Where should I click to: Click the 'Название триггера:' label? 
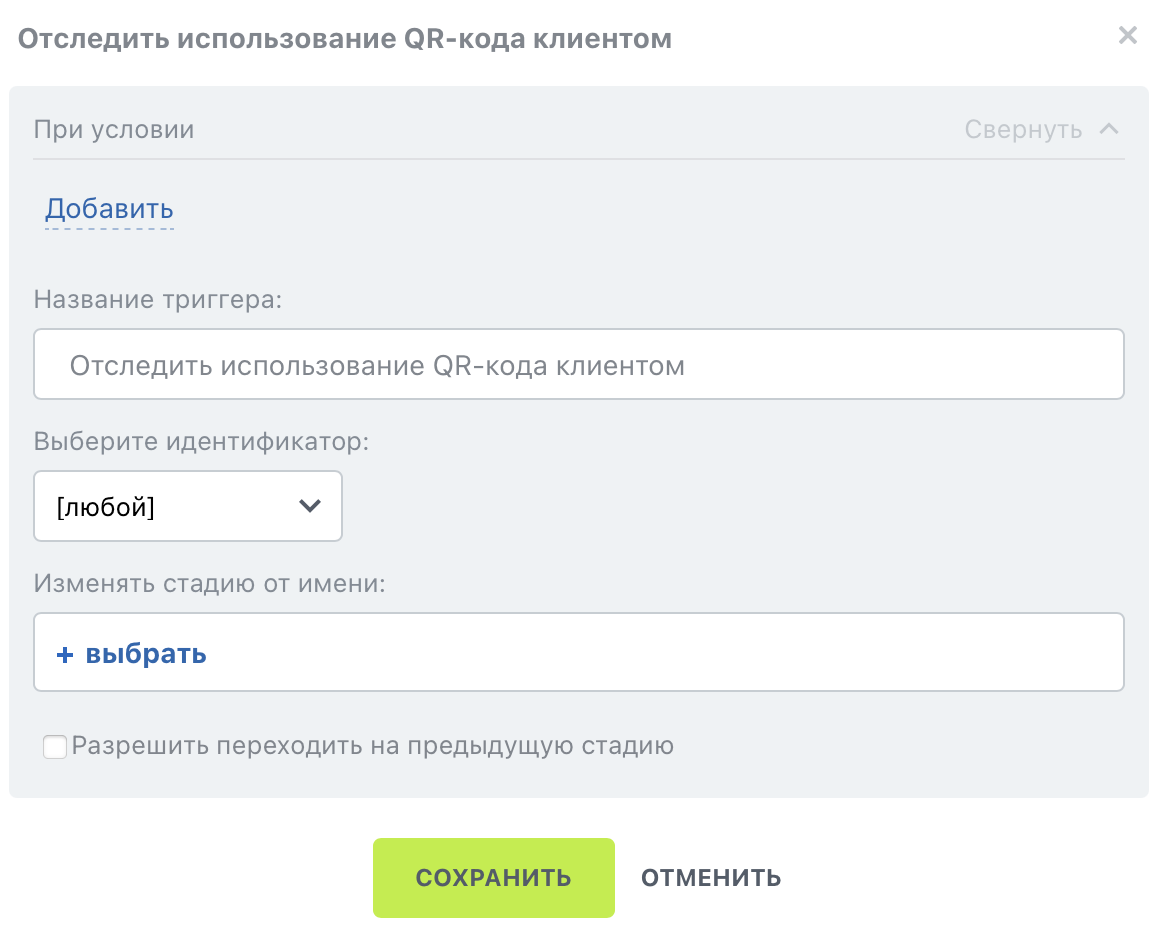tap(158, 299)
